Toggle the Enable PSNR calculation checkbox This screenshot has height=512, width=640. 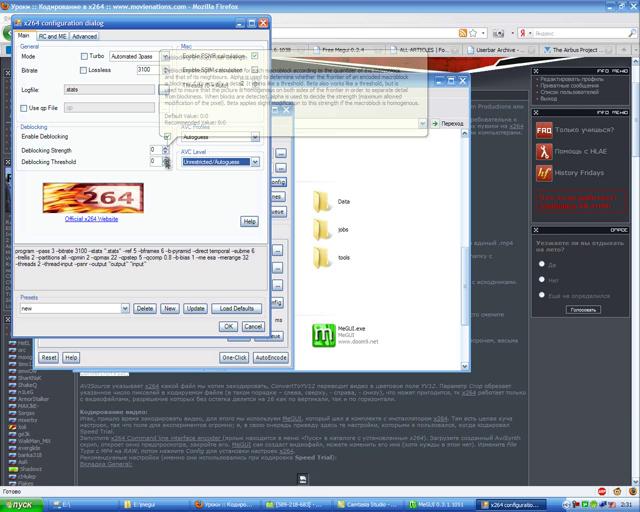tap(255, 56)
